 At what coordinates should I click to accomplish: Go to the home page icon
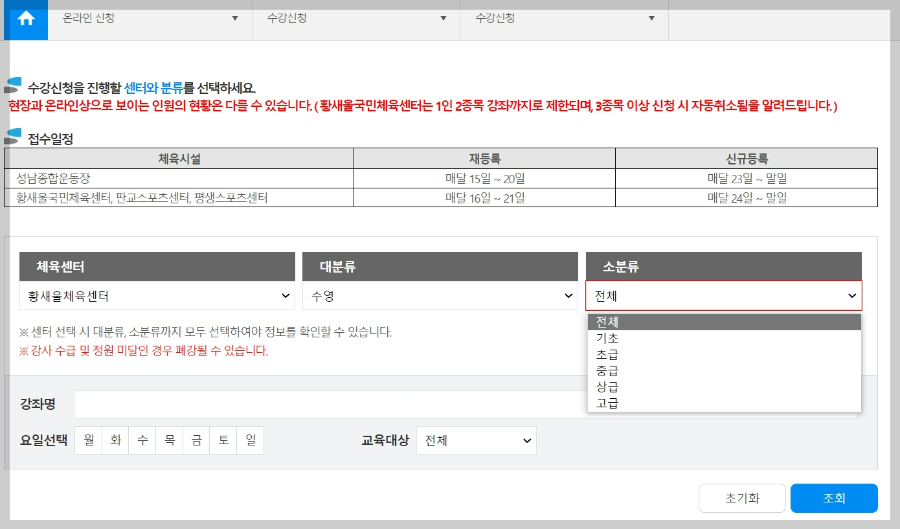tap(26, 19)
